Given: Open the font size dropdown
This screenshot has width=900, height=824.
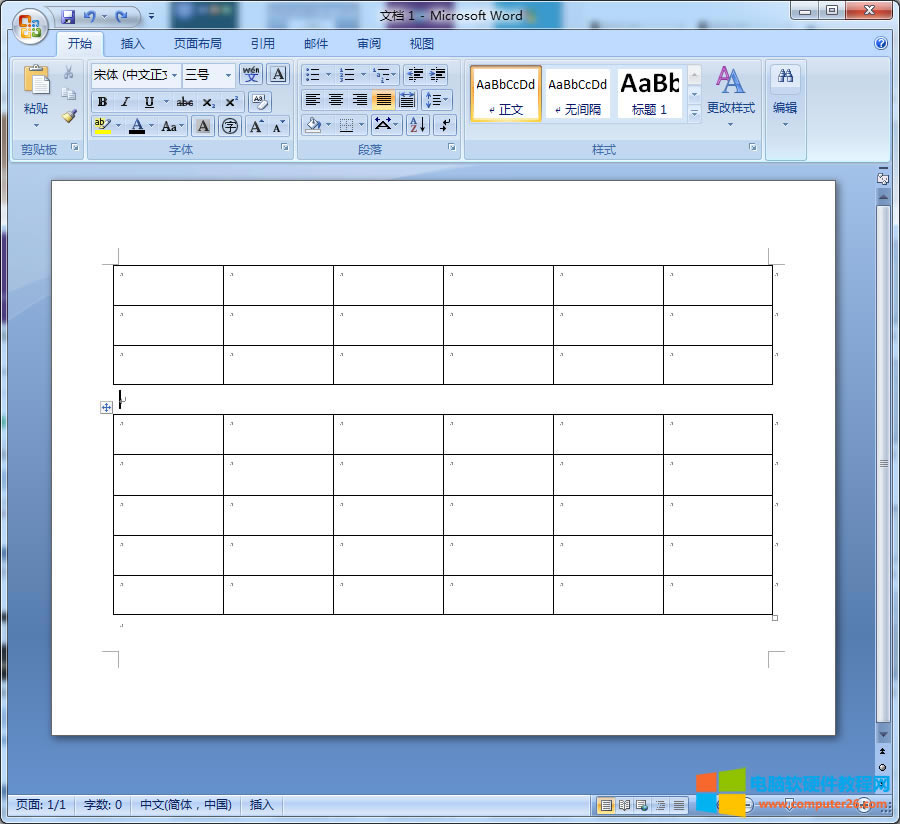Looking at the screenshot, I should point(226,74).
